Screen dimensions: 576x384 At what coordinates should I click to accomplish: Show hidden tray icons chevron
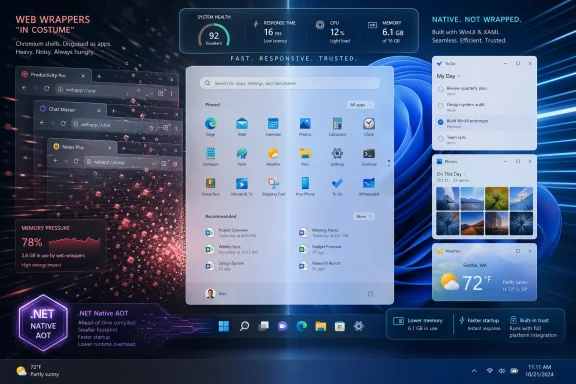[x=474, y=371]
